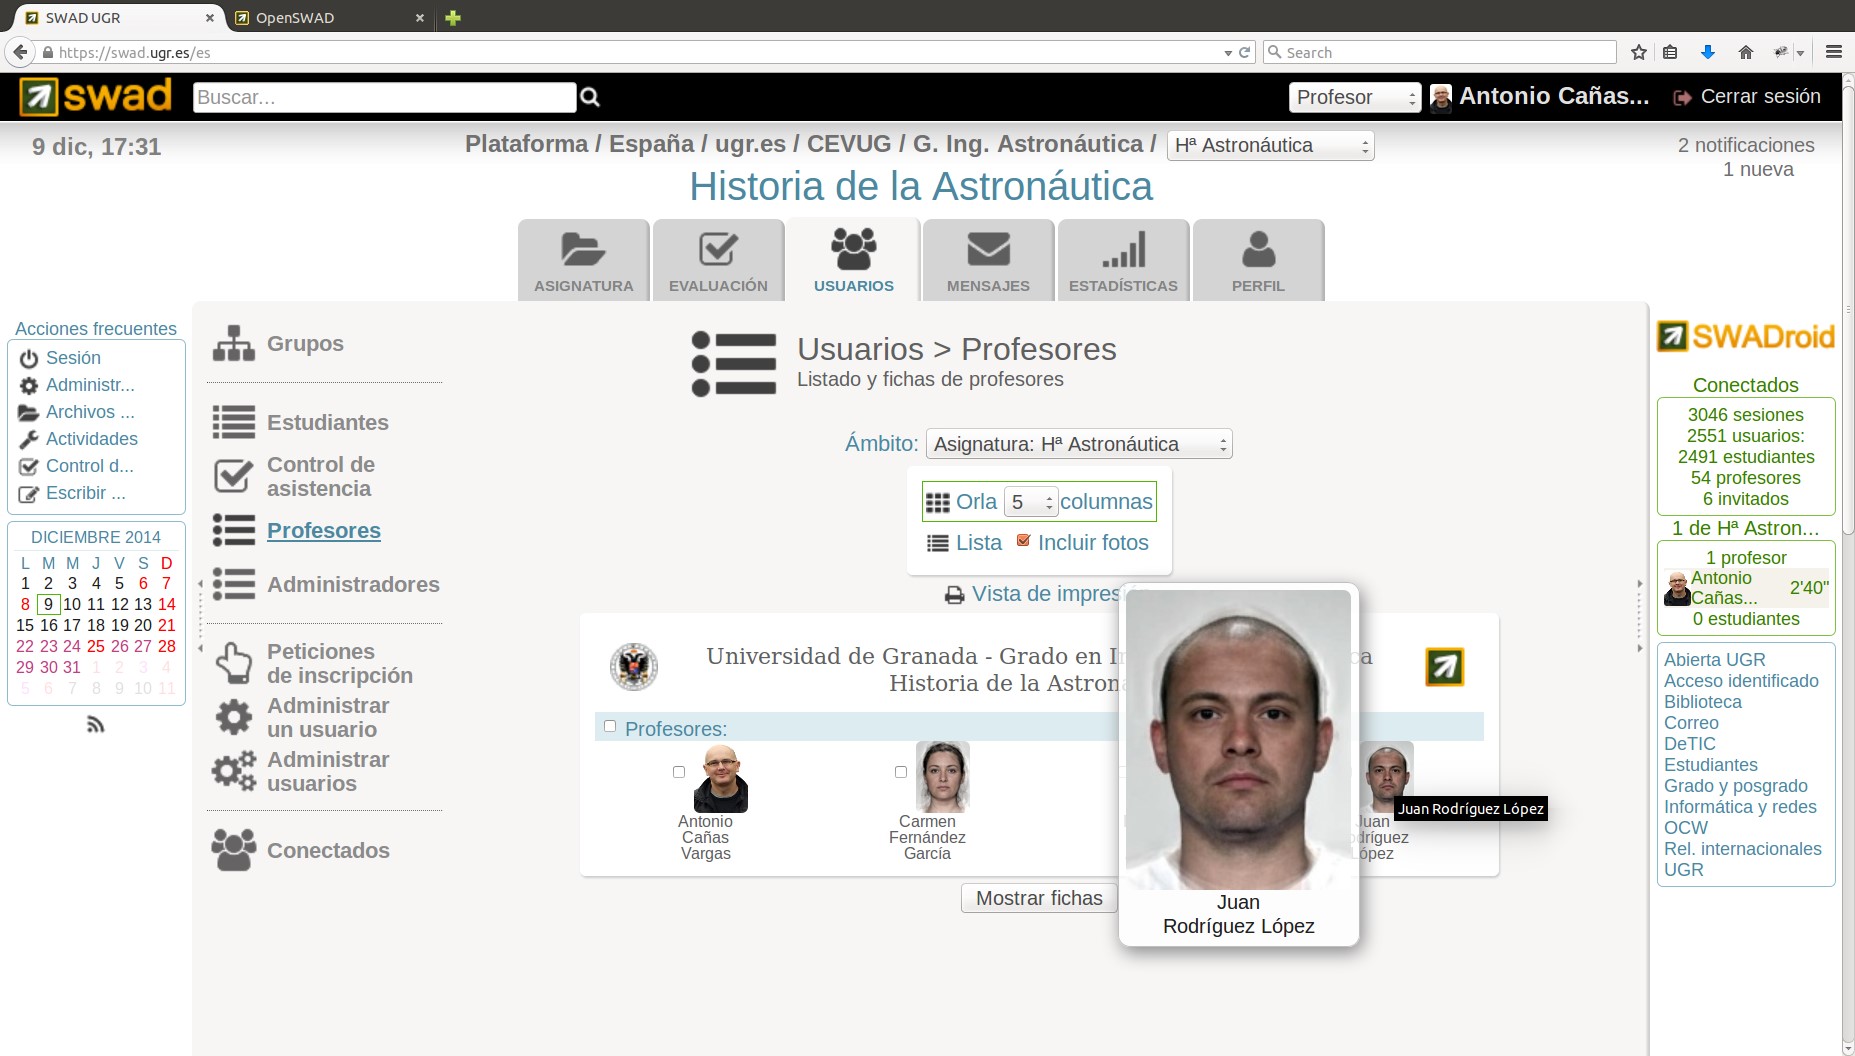
Task: Toggle the Incluir fotos checkbox
Action: tap(1023, 541)
